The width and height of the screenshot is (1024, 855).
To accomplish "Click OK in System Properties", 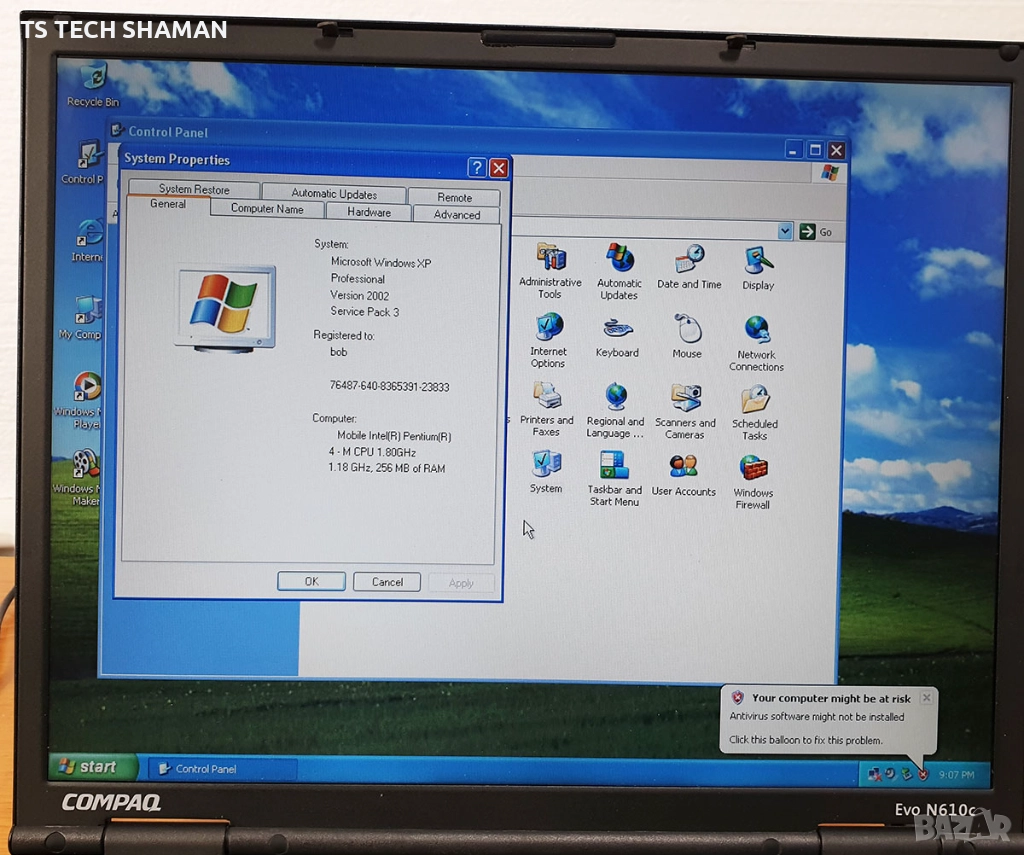I will (x=311, y=582).
